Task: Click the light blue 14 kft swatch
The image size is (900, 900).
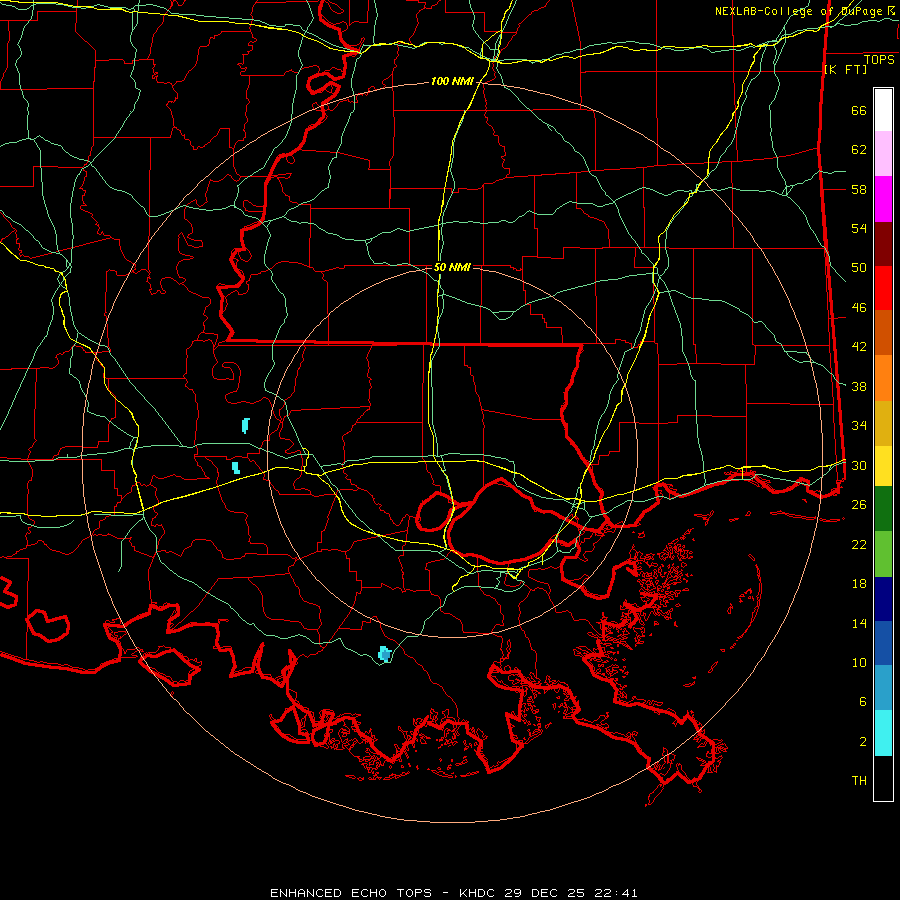Action: pyautogui.click(x=883, y=688)
